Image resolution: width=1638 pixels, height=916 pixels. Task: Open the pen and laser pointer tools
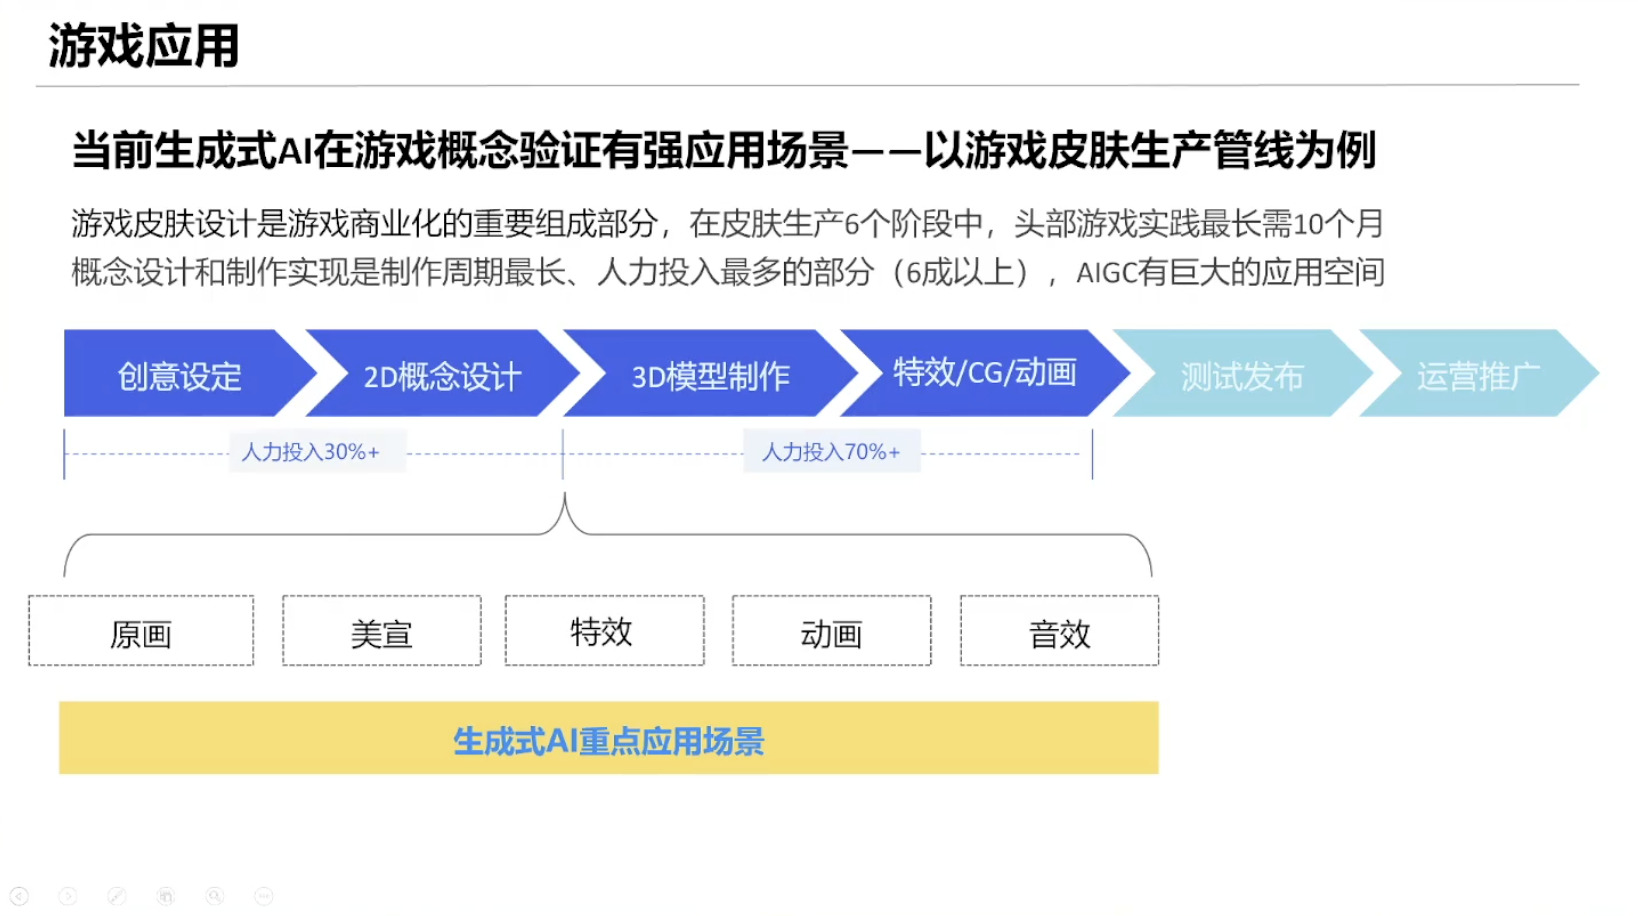click(117, 896)
